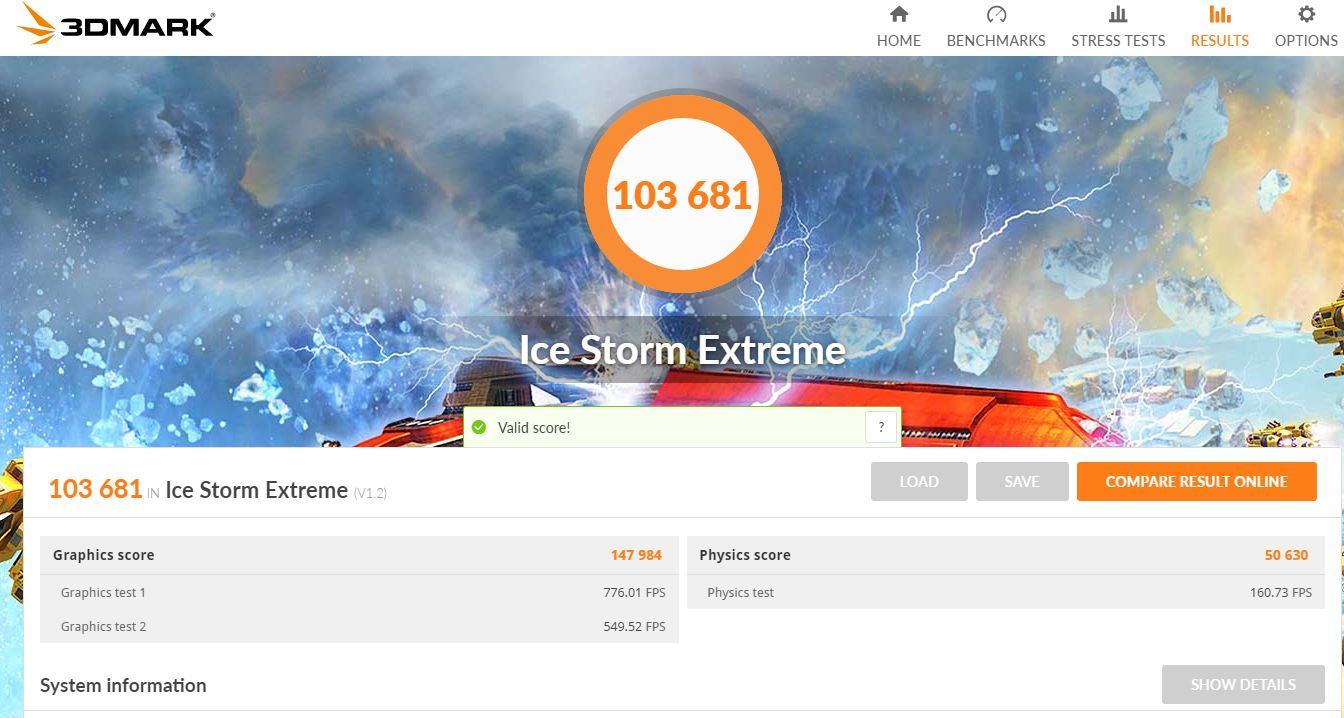The width and height of the screenshot is (1344, 718).
Task: Click the Physics score header row
Action: point(1005,555)
